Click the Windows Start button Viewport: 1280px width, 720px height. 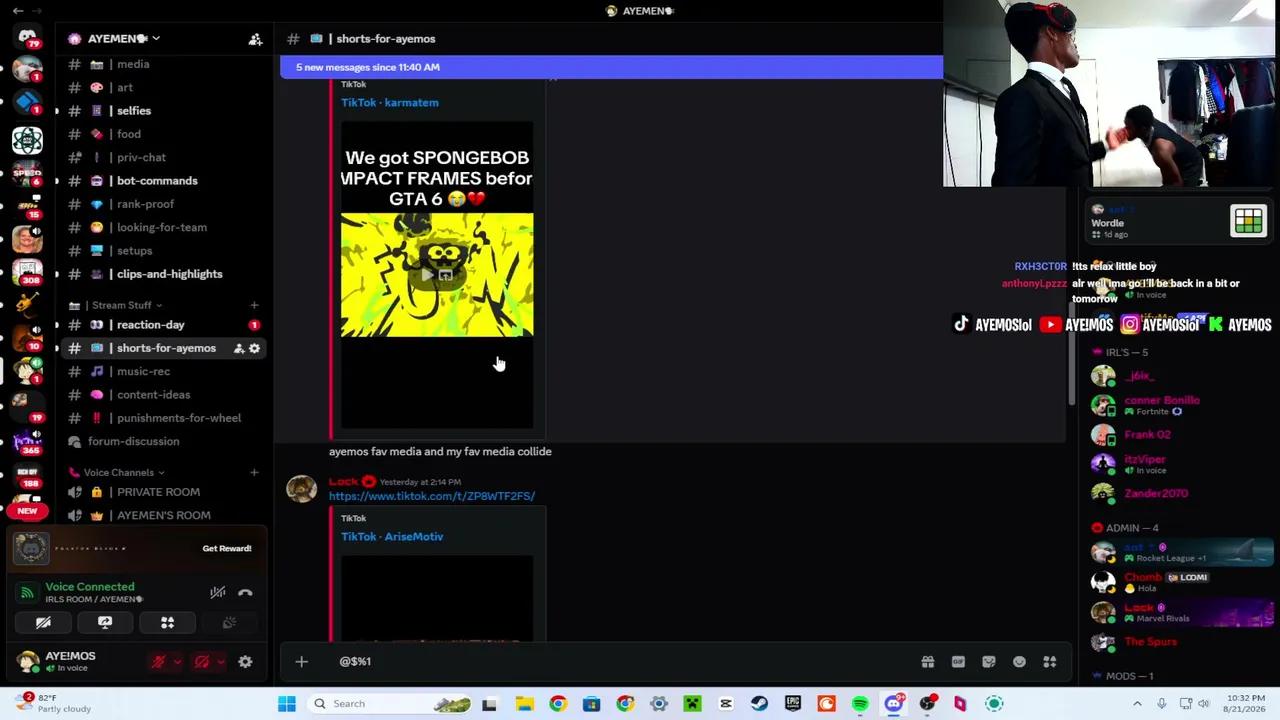tap(287, 704)
